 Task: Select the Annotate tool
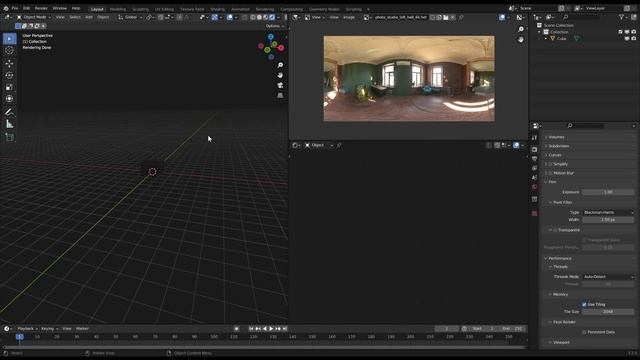coord(9,112)
